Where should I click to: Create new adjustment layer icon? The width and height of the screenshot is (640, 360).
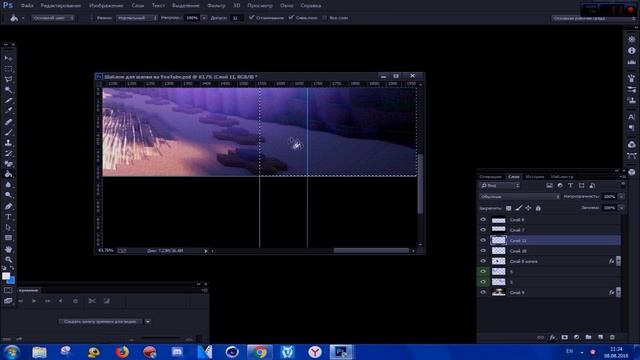click(576, 337)
